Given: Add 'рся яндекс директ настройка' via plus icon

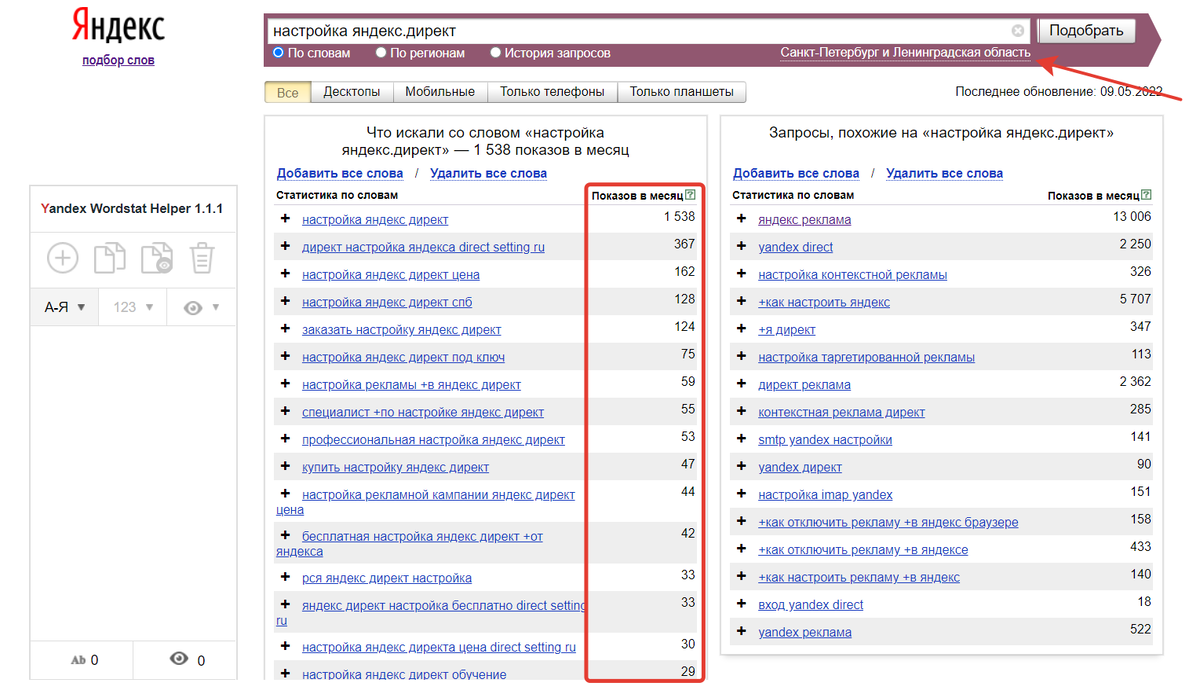Looking at the screenshot, I should (285, 577).
